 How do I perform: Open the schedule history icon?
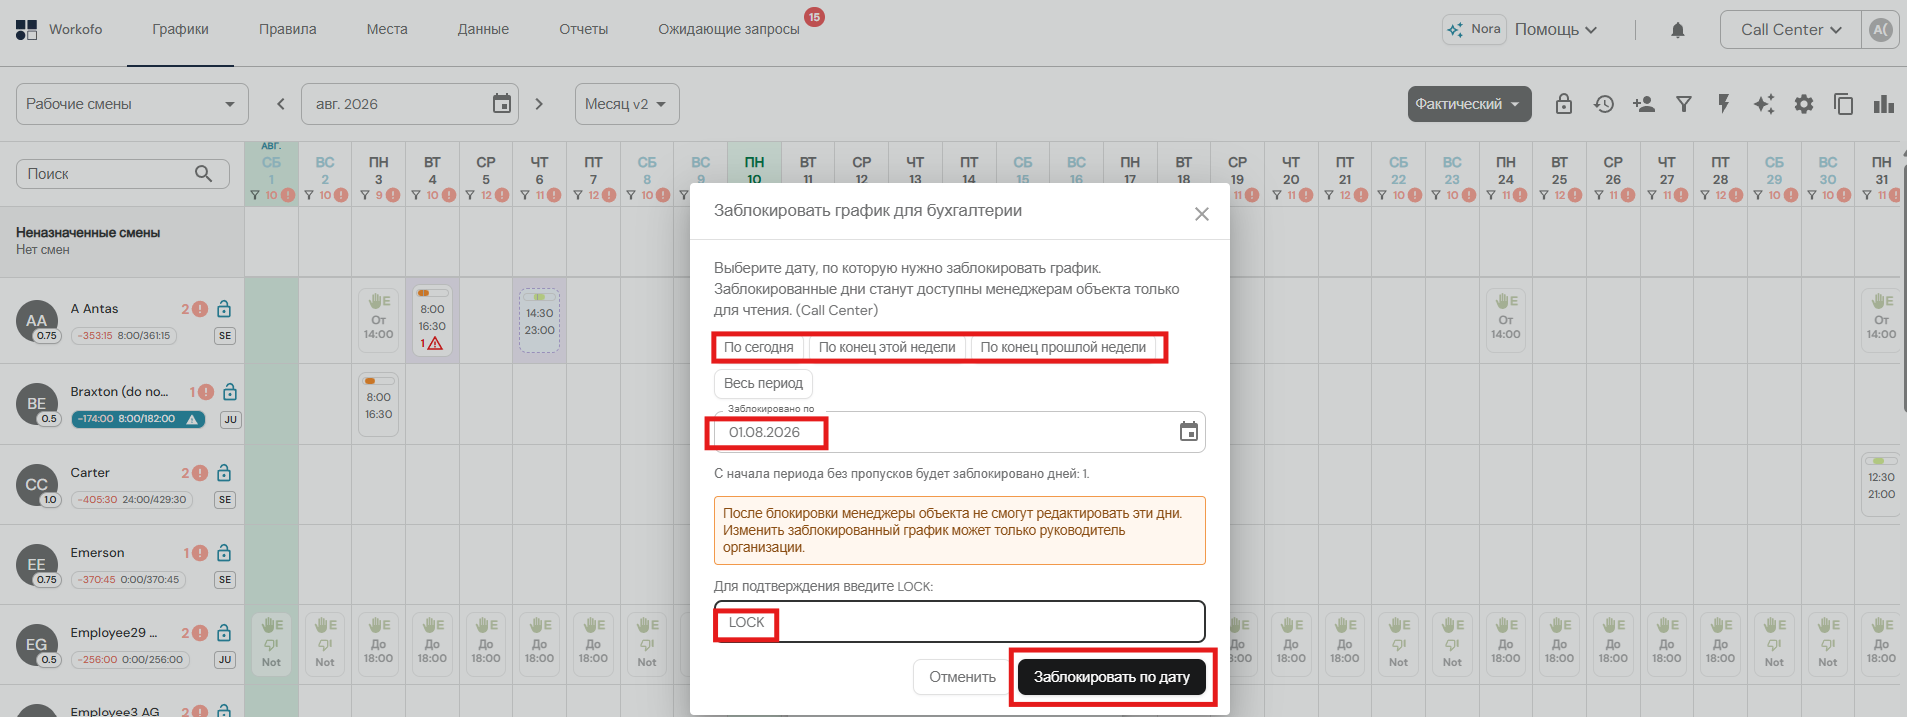pos(1604,104)
